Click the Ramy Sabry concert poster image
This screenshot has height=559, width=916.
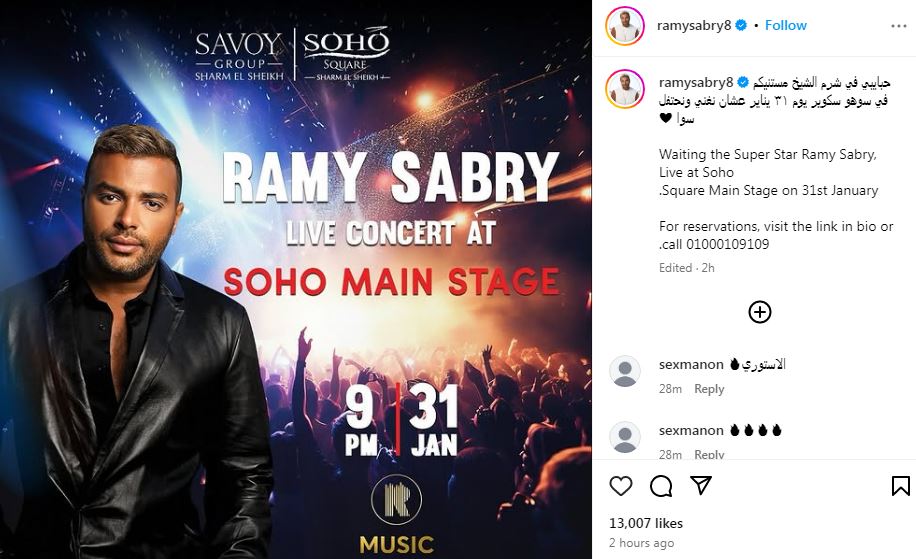[x=296, y=279]
